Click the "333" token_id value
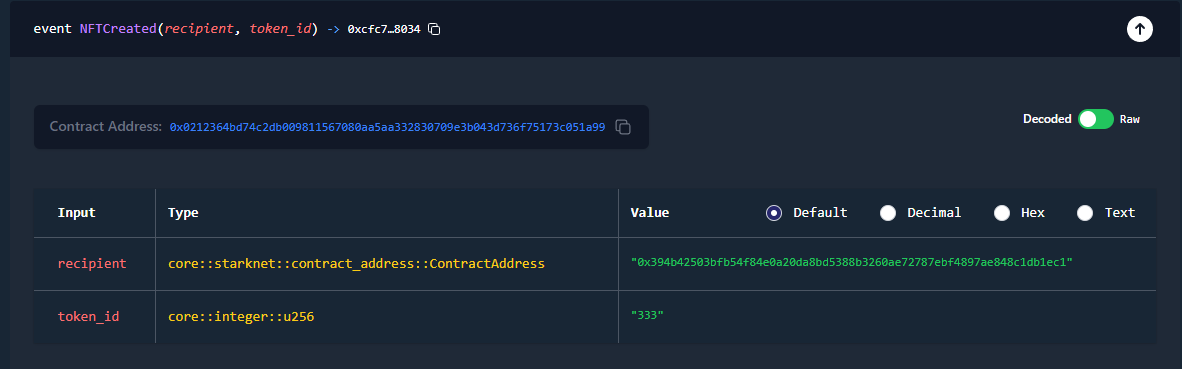The height and width of the screenshot is (369, 1182). (x=647, y=315)
